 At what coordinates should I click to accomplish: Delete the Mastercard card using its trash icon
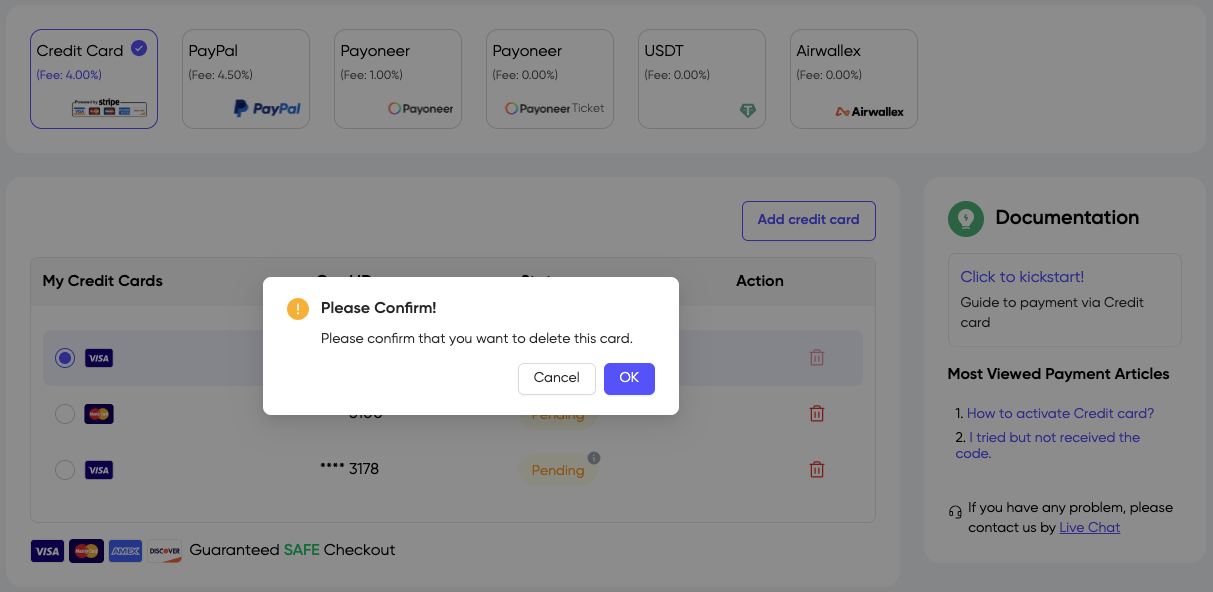(817, 413)
